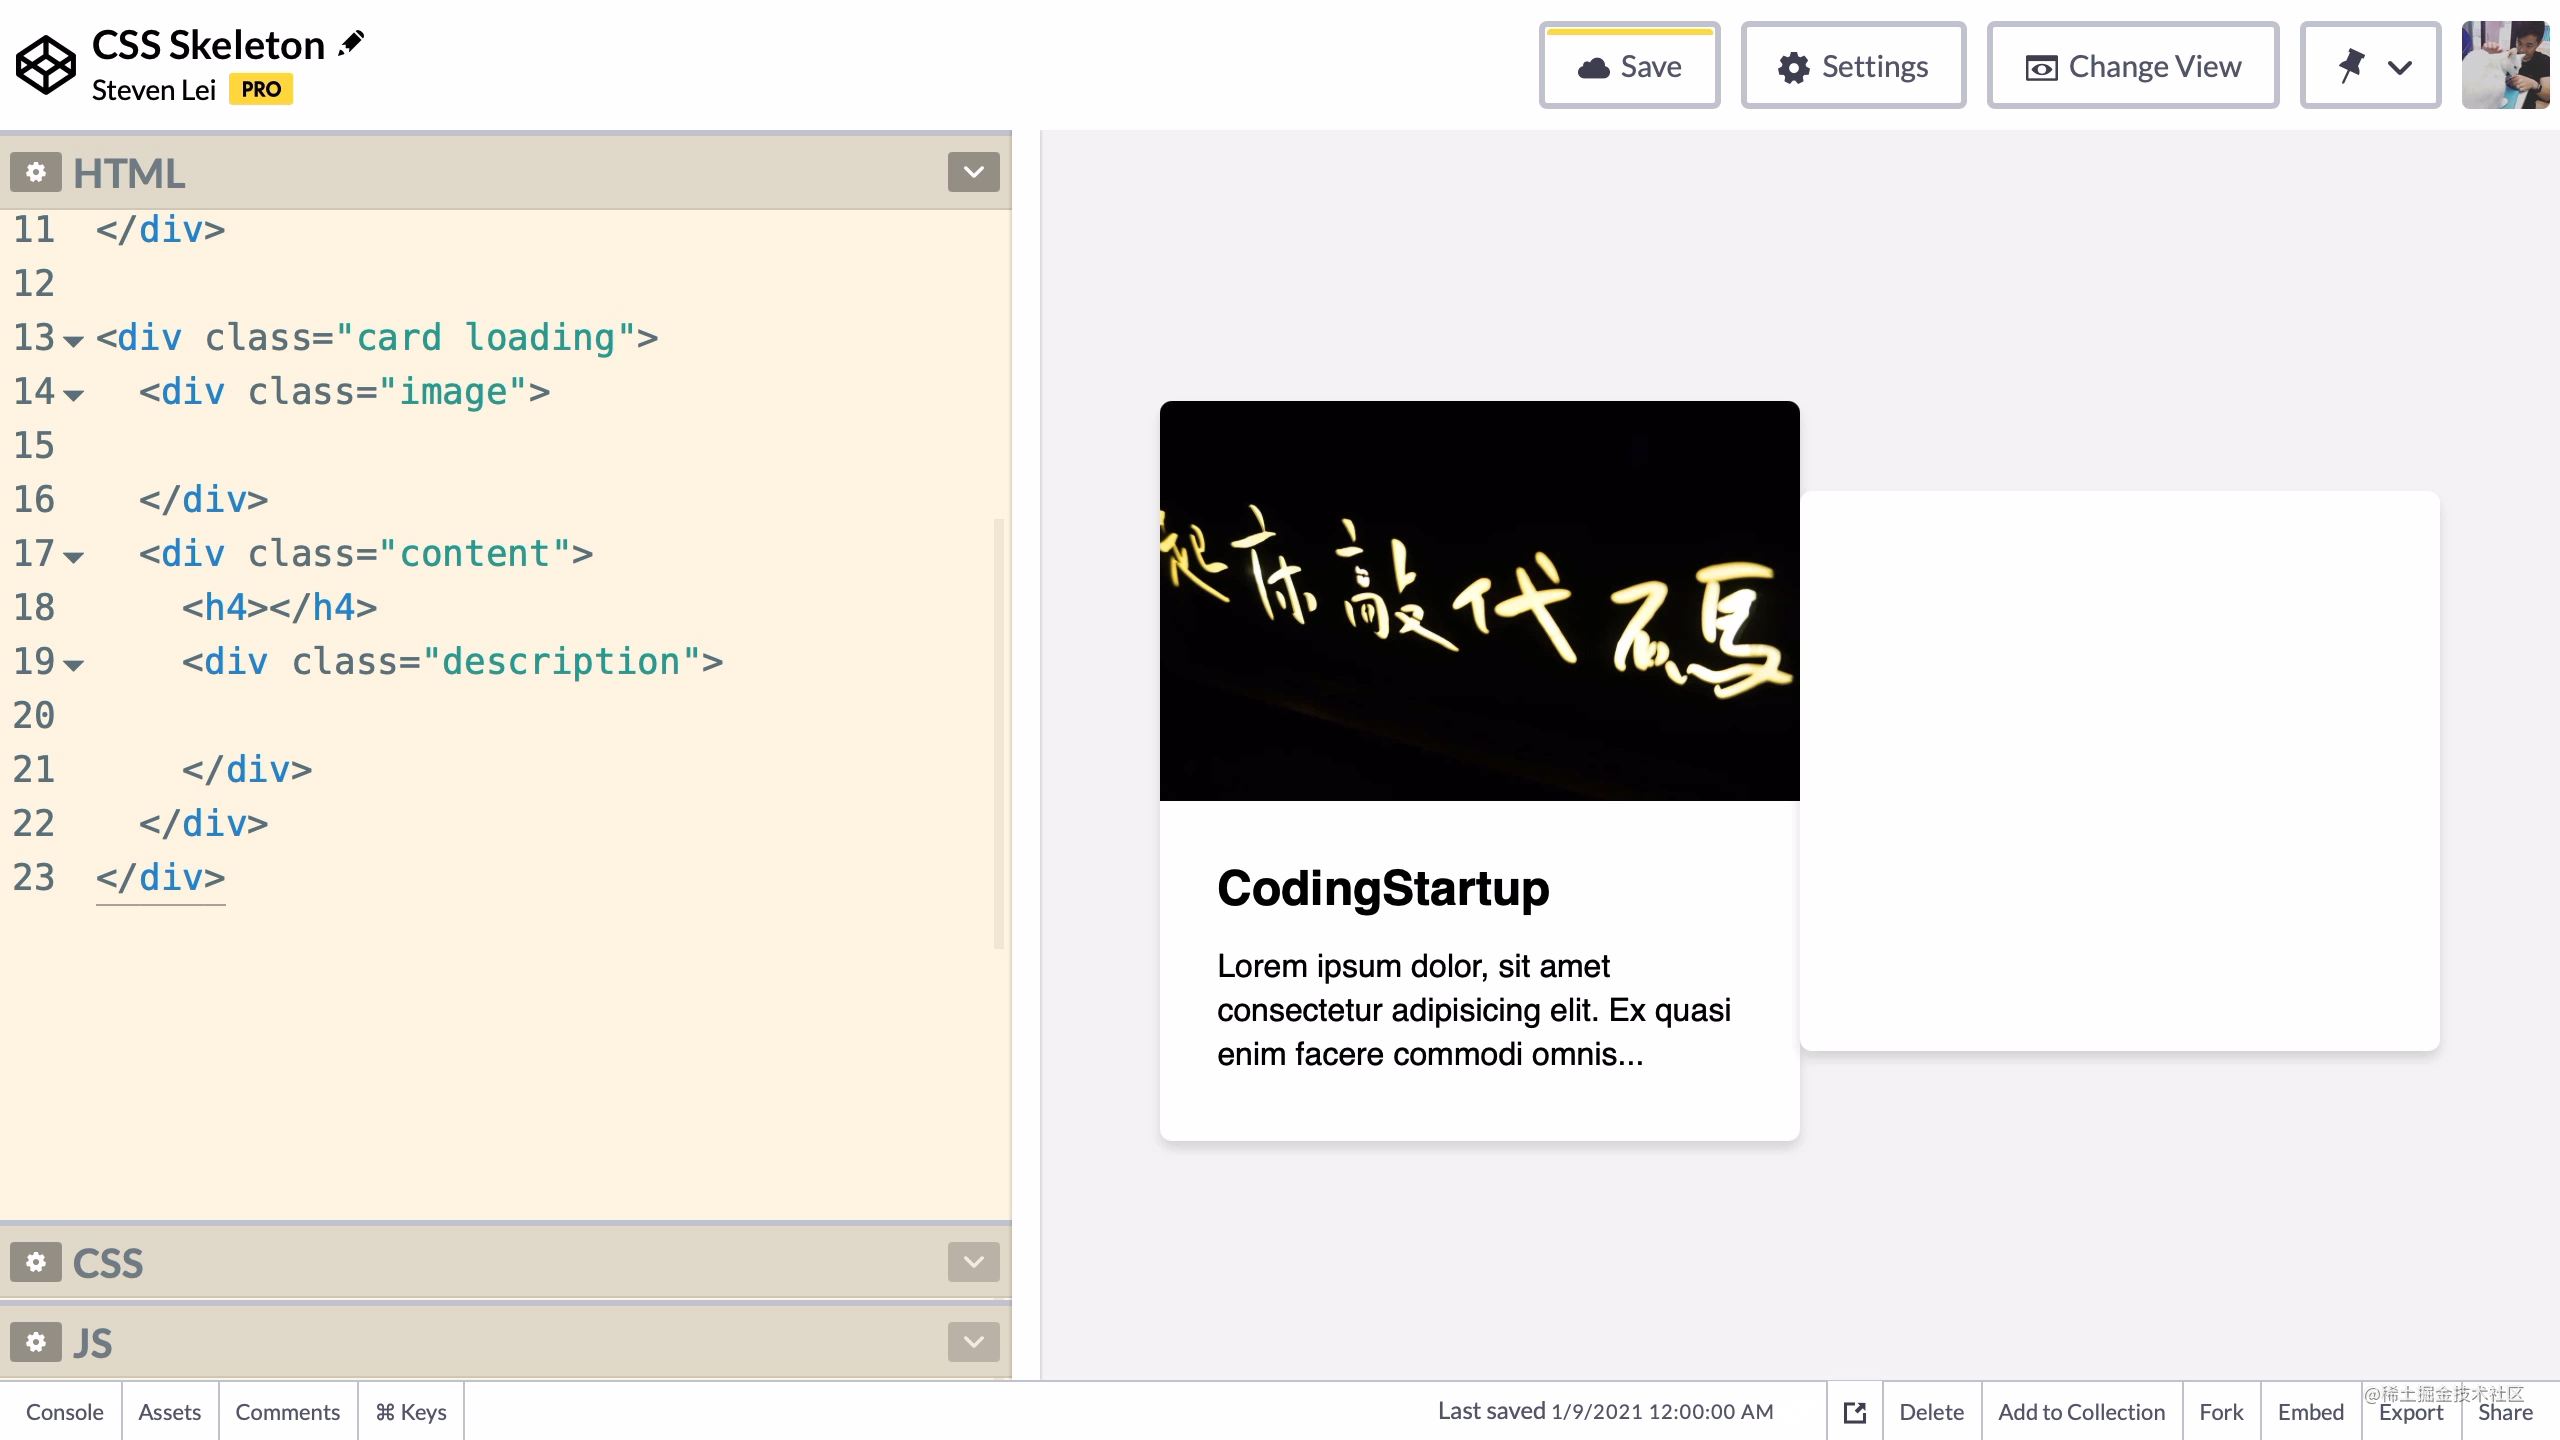2560x1440 pixels.
Task: Open the JS editor settings gear
Action: pyautogui.click(x=36, y=1342)
